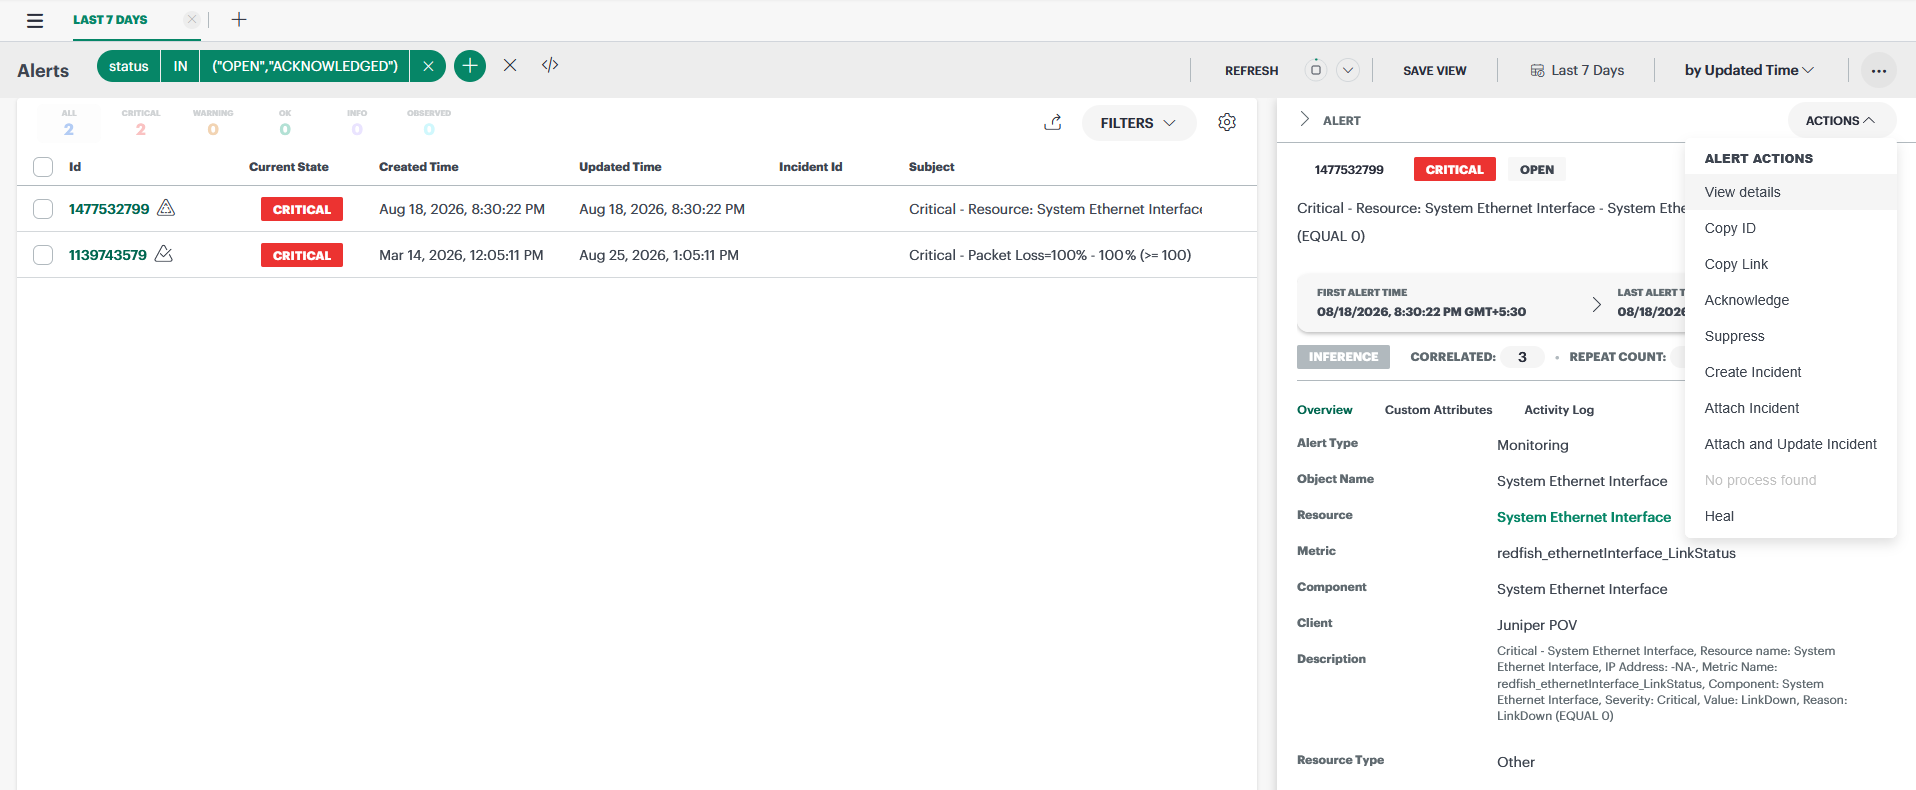Collapse the ALERT detail panel chevron
Image resolution: width=1916 pixels, height=790 pixels.
click(1304, 119)
